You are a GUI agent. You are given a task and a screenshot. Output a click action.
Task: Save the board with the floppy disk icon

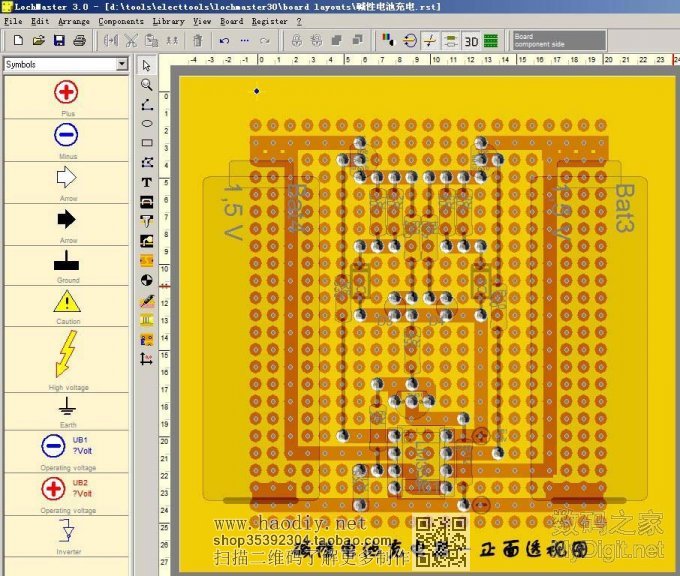(58, 41)
